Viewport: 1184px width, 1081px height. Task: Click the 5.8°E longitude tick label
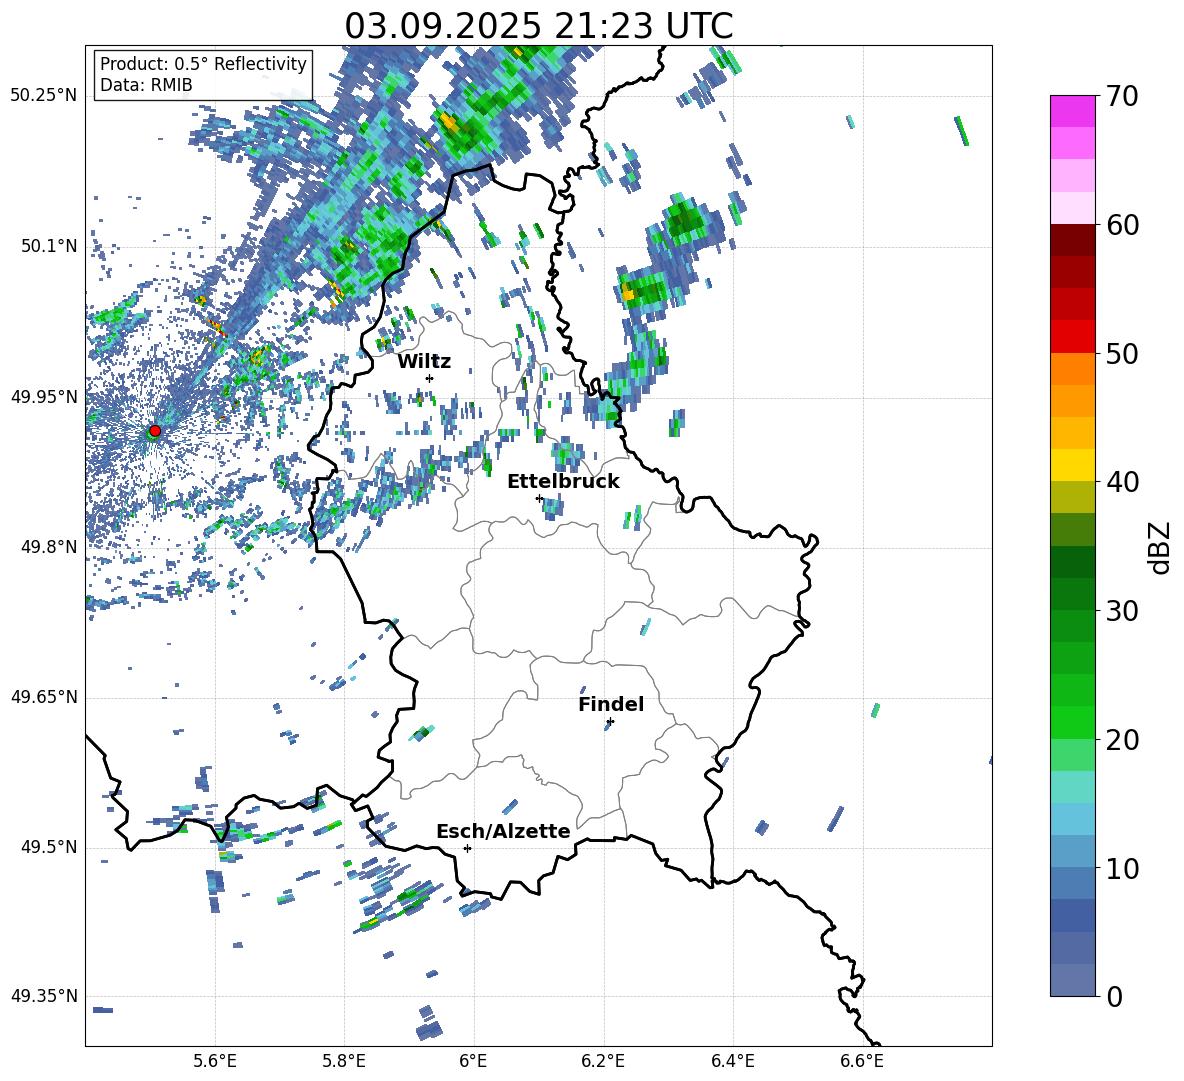pyautogui.click(x=344, y=1061)
